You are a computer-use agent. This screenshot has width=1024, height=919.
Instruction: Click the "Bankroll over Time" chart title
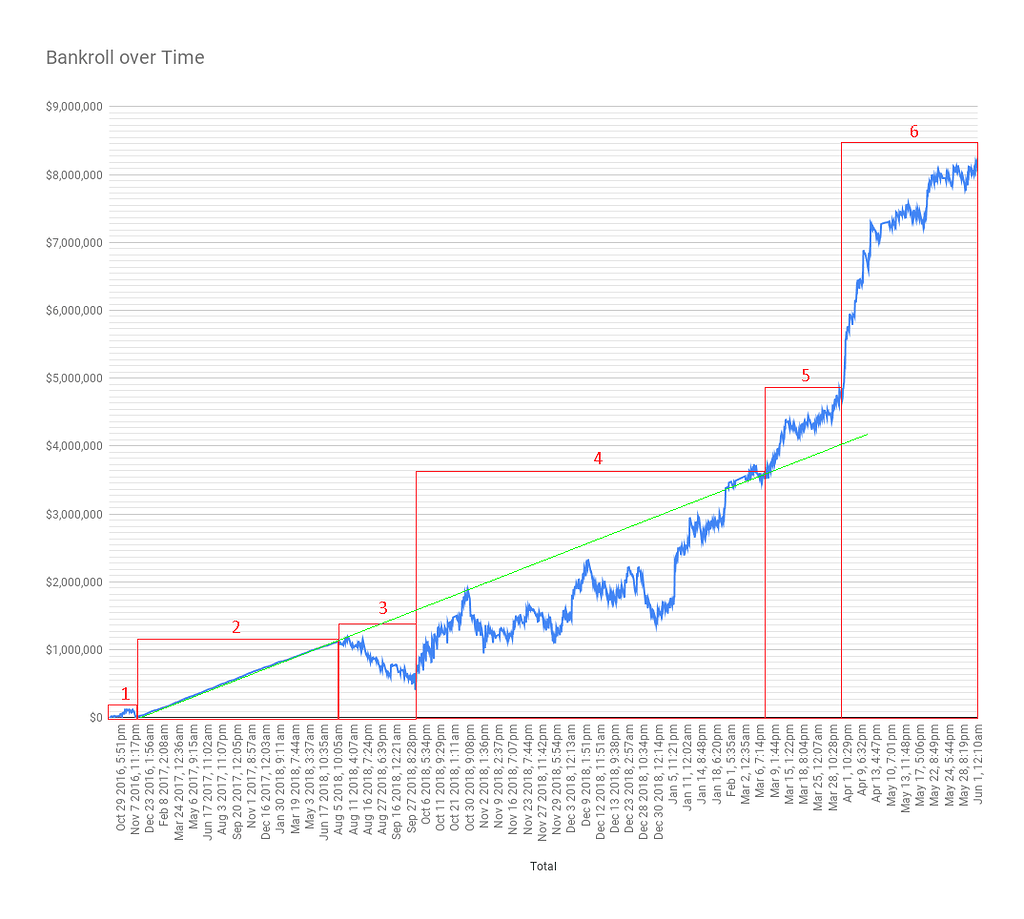[x=125, y=57]
